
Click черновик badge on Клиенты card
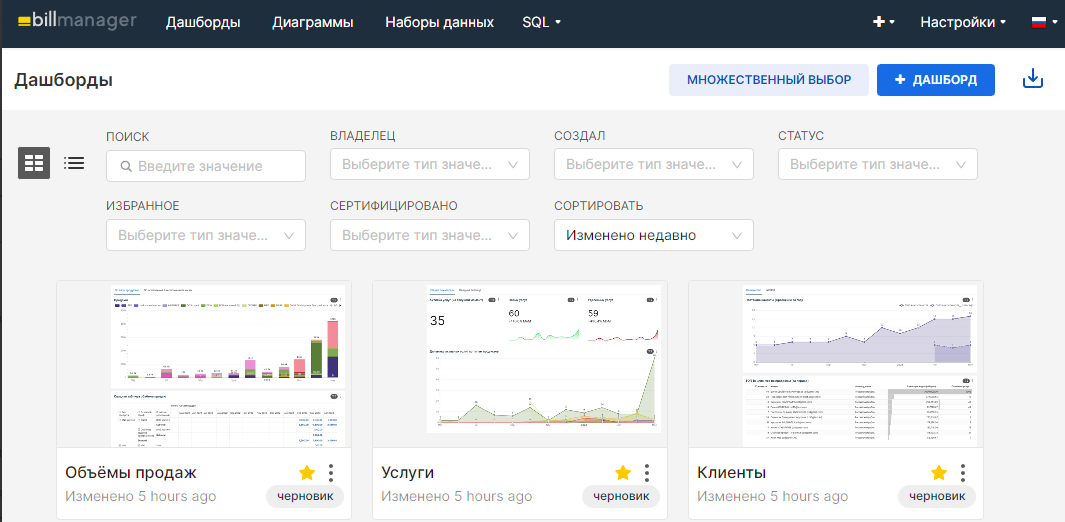(x=937, y=496)
